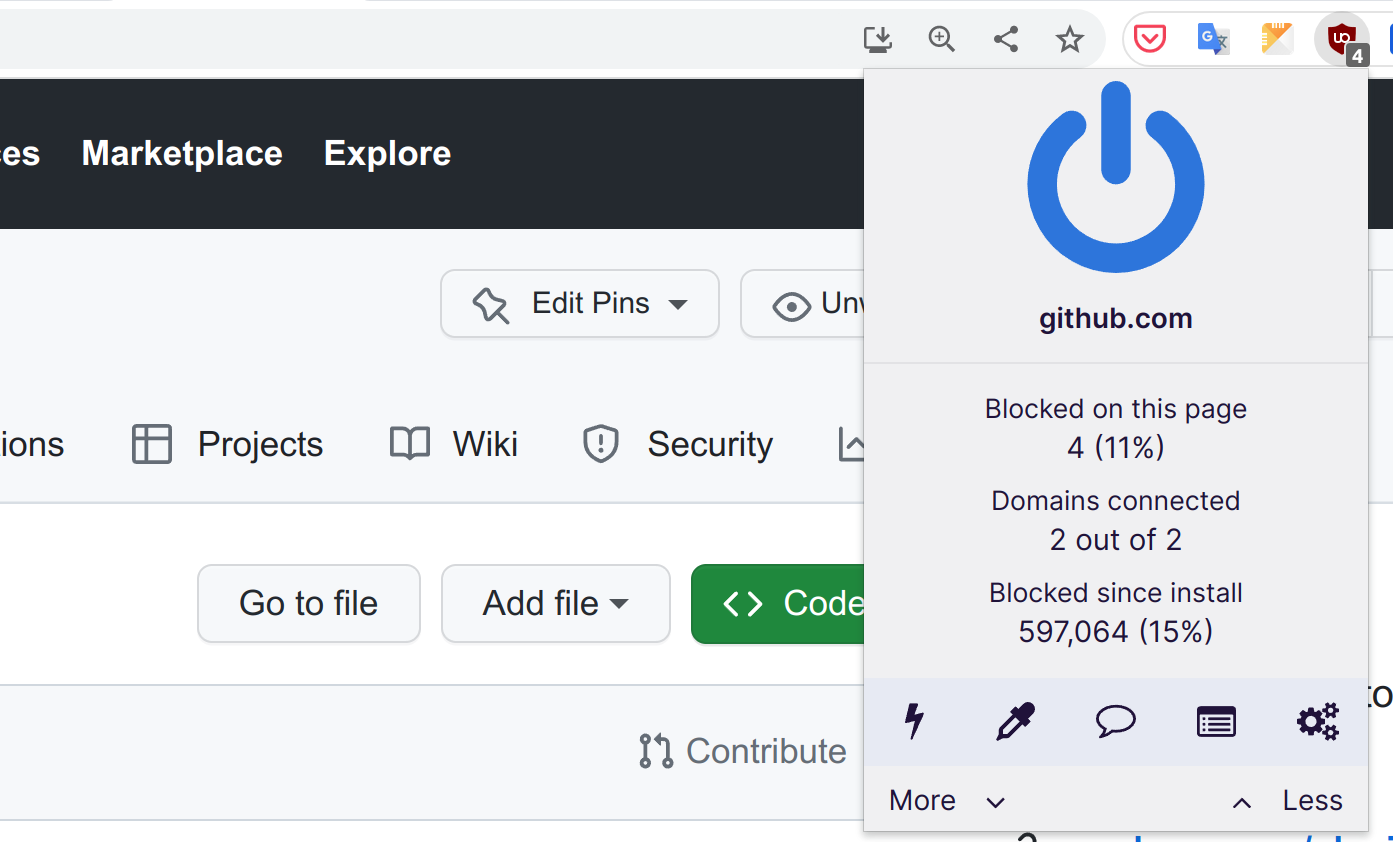Click the 2 out of 2 domains value

(1116, 540)
